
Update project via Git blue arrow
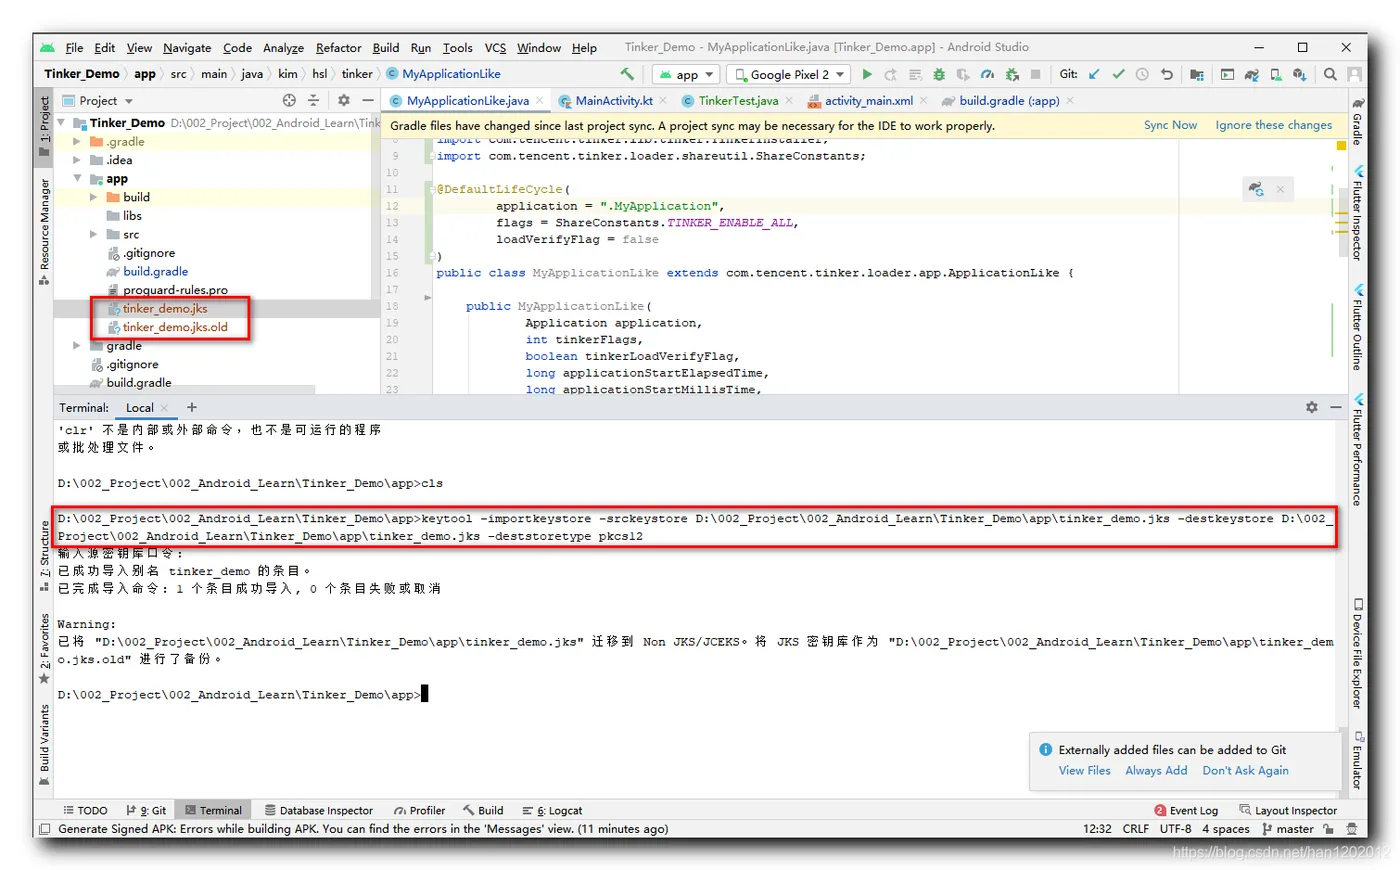click(x=1094, y=74)
